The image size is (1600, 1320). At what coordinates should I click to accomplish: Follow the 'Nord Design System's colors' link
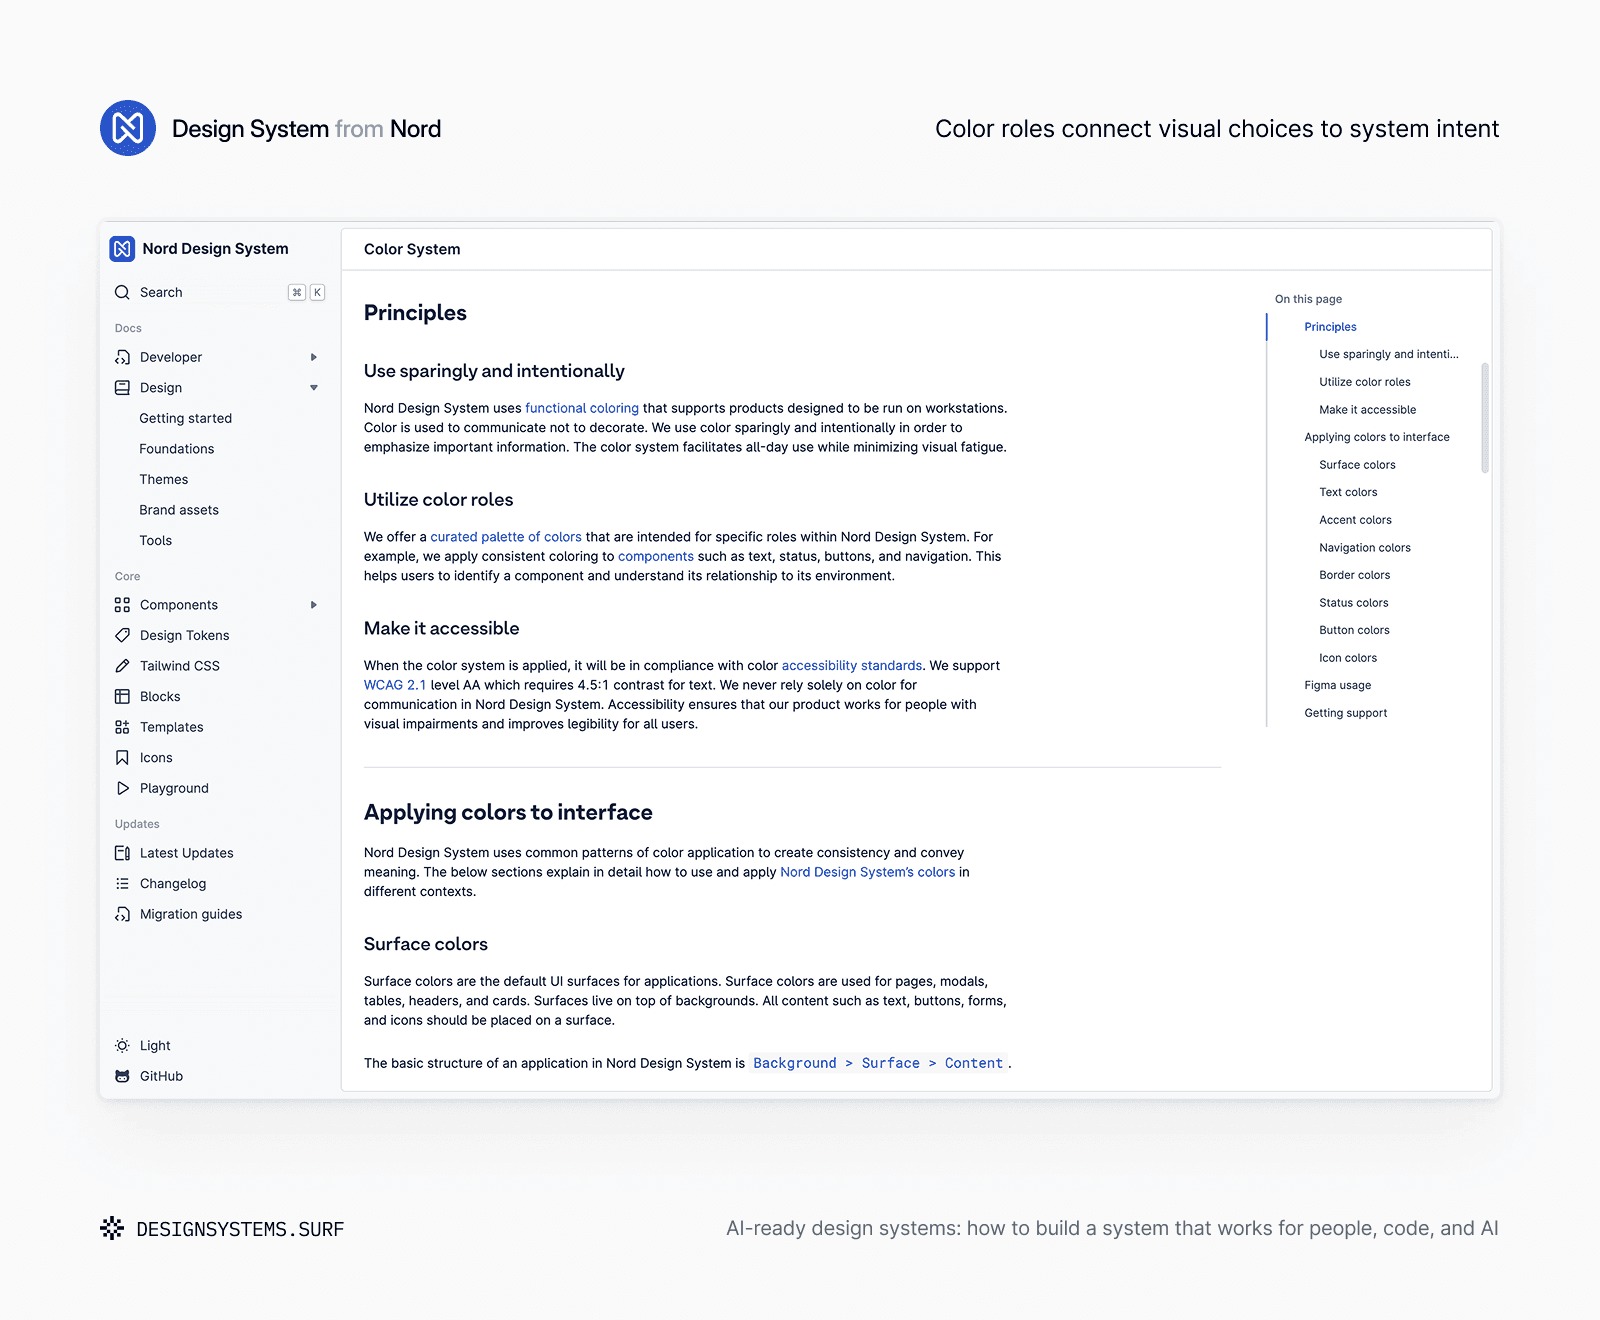[x=868, y=872]
